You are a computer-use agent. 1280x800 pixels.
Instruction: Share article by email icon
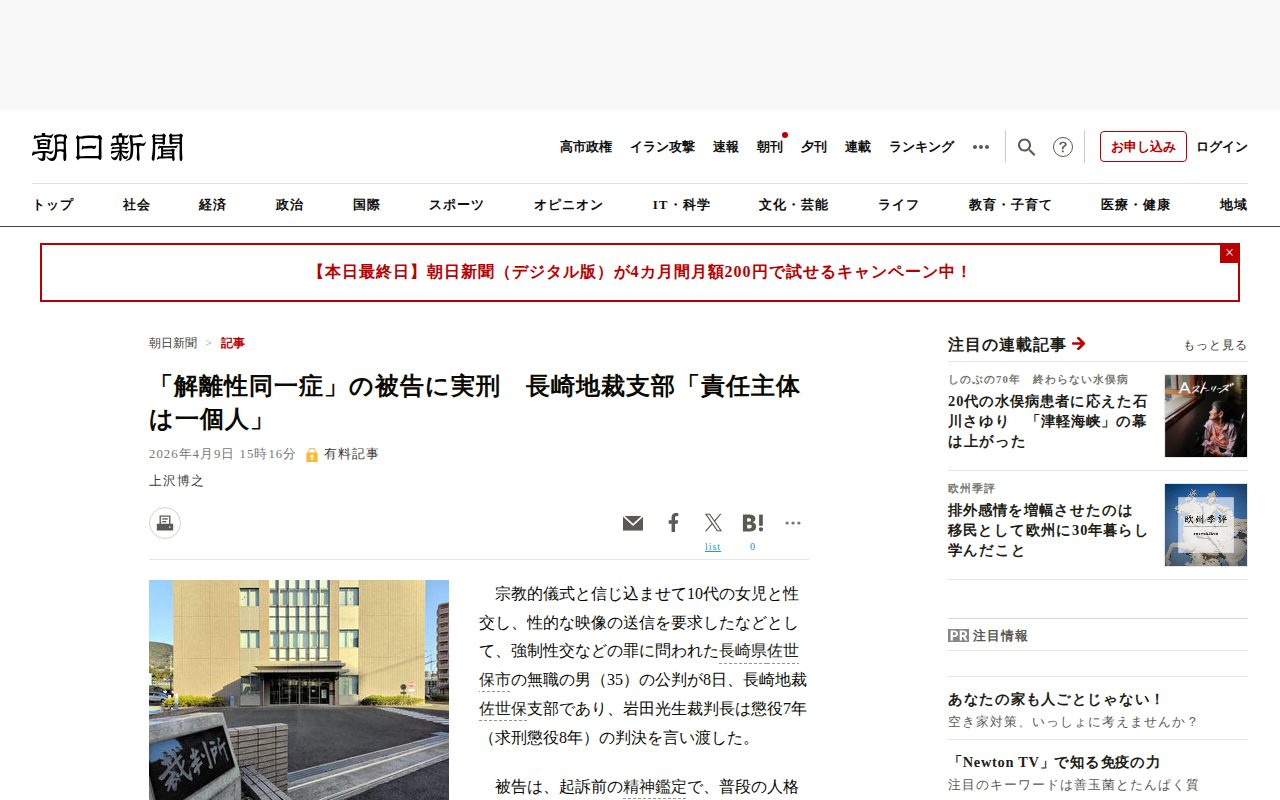[x=633, y=523]
